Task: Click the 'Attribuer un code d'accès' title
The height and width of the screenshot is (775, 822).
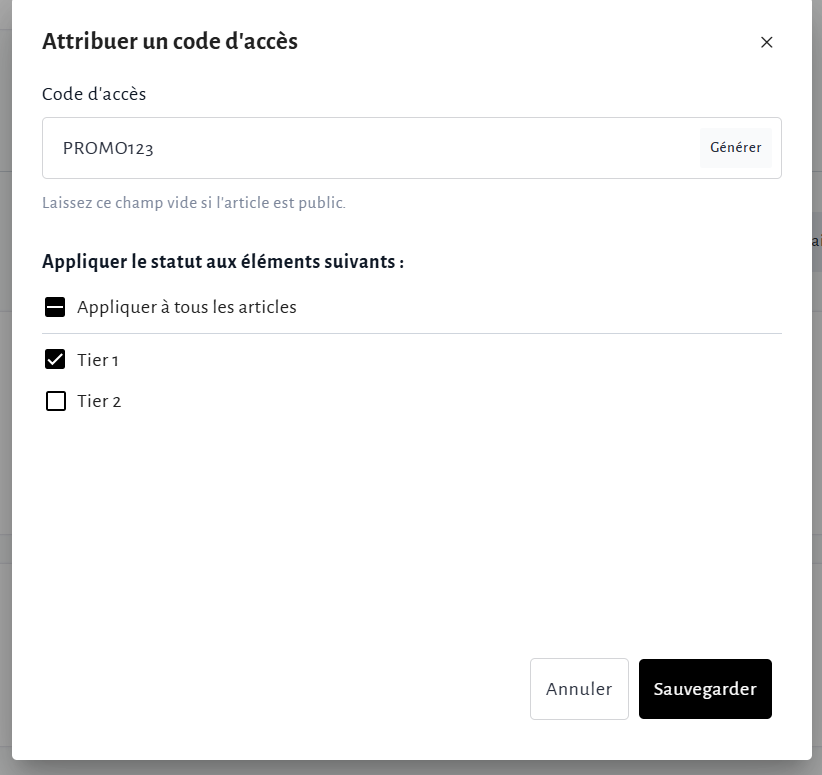Action: pyautogui.click(x=170, y=41)
